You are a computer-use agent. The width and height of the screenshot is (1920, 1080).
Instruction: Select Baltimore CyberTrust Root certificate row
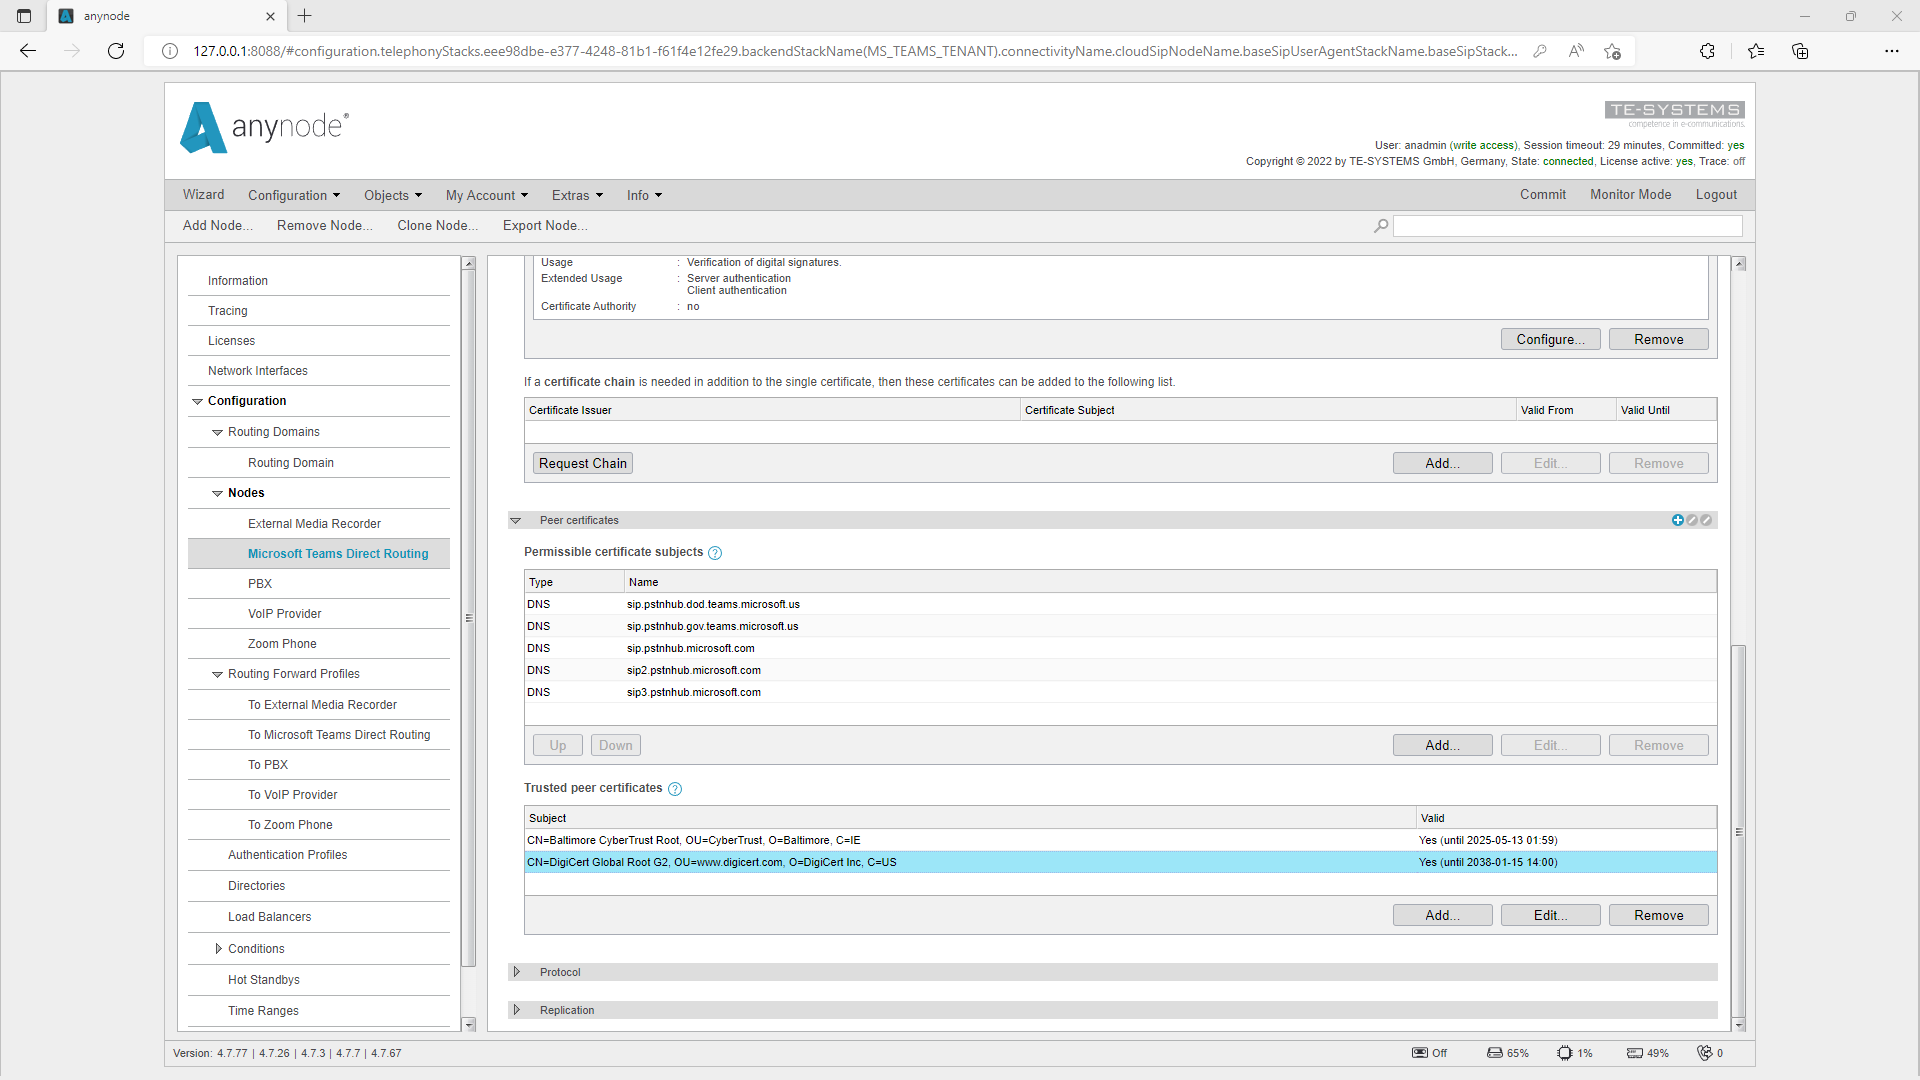pos(1120,841)
